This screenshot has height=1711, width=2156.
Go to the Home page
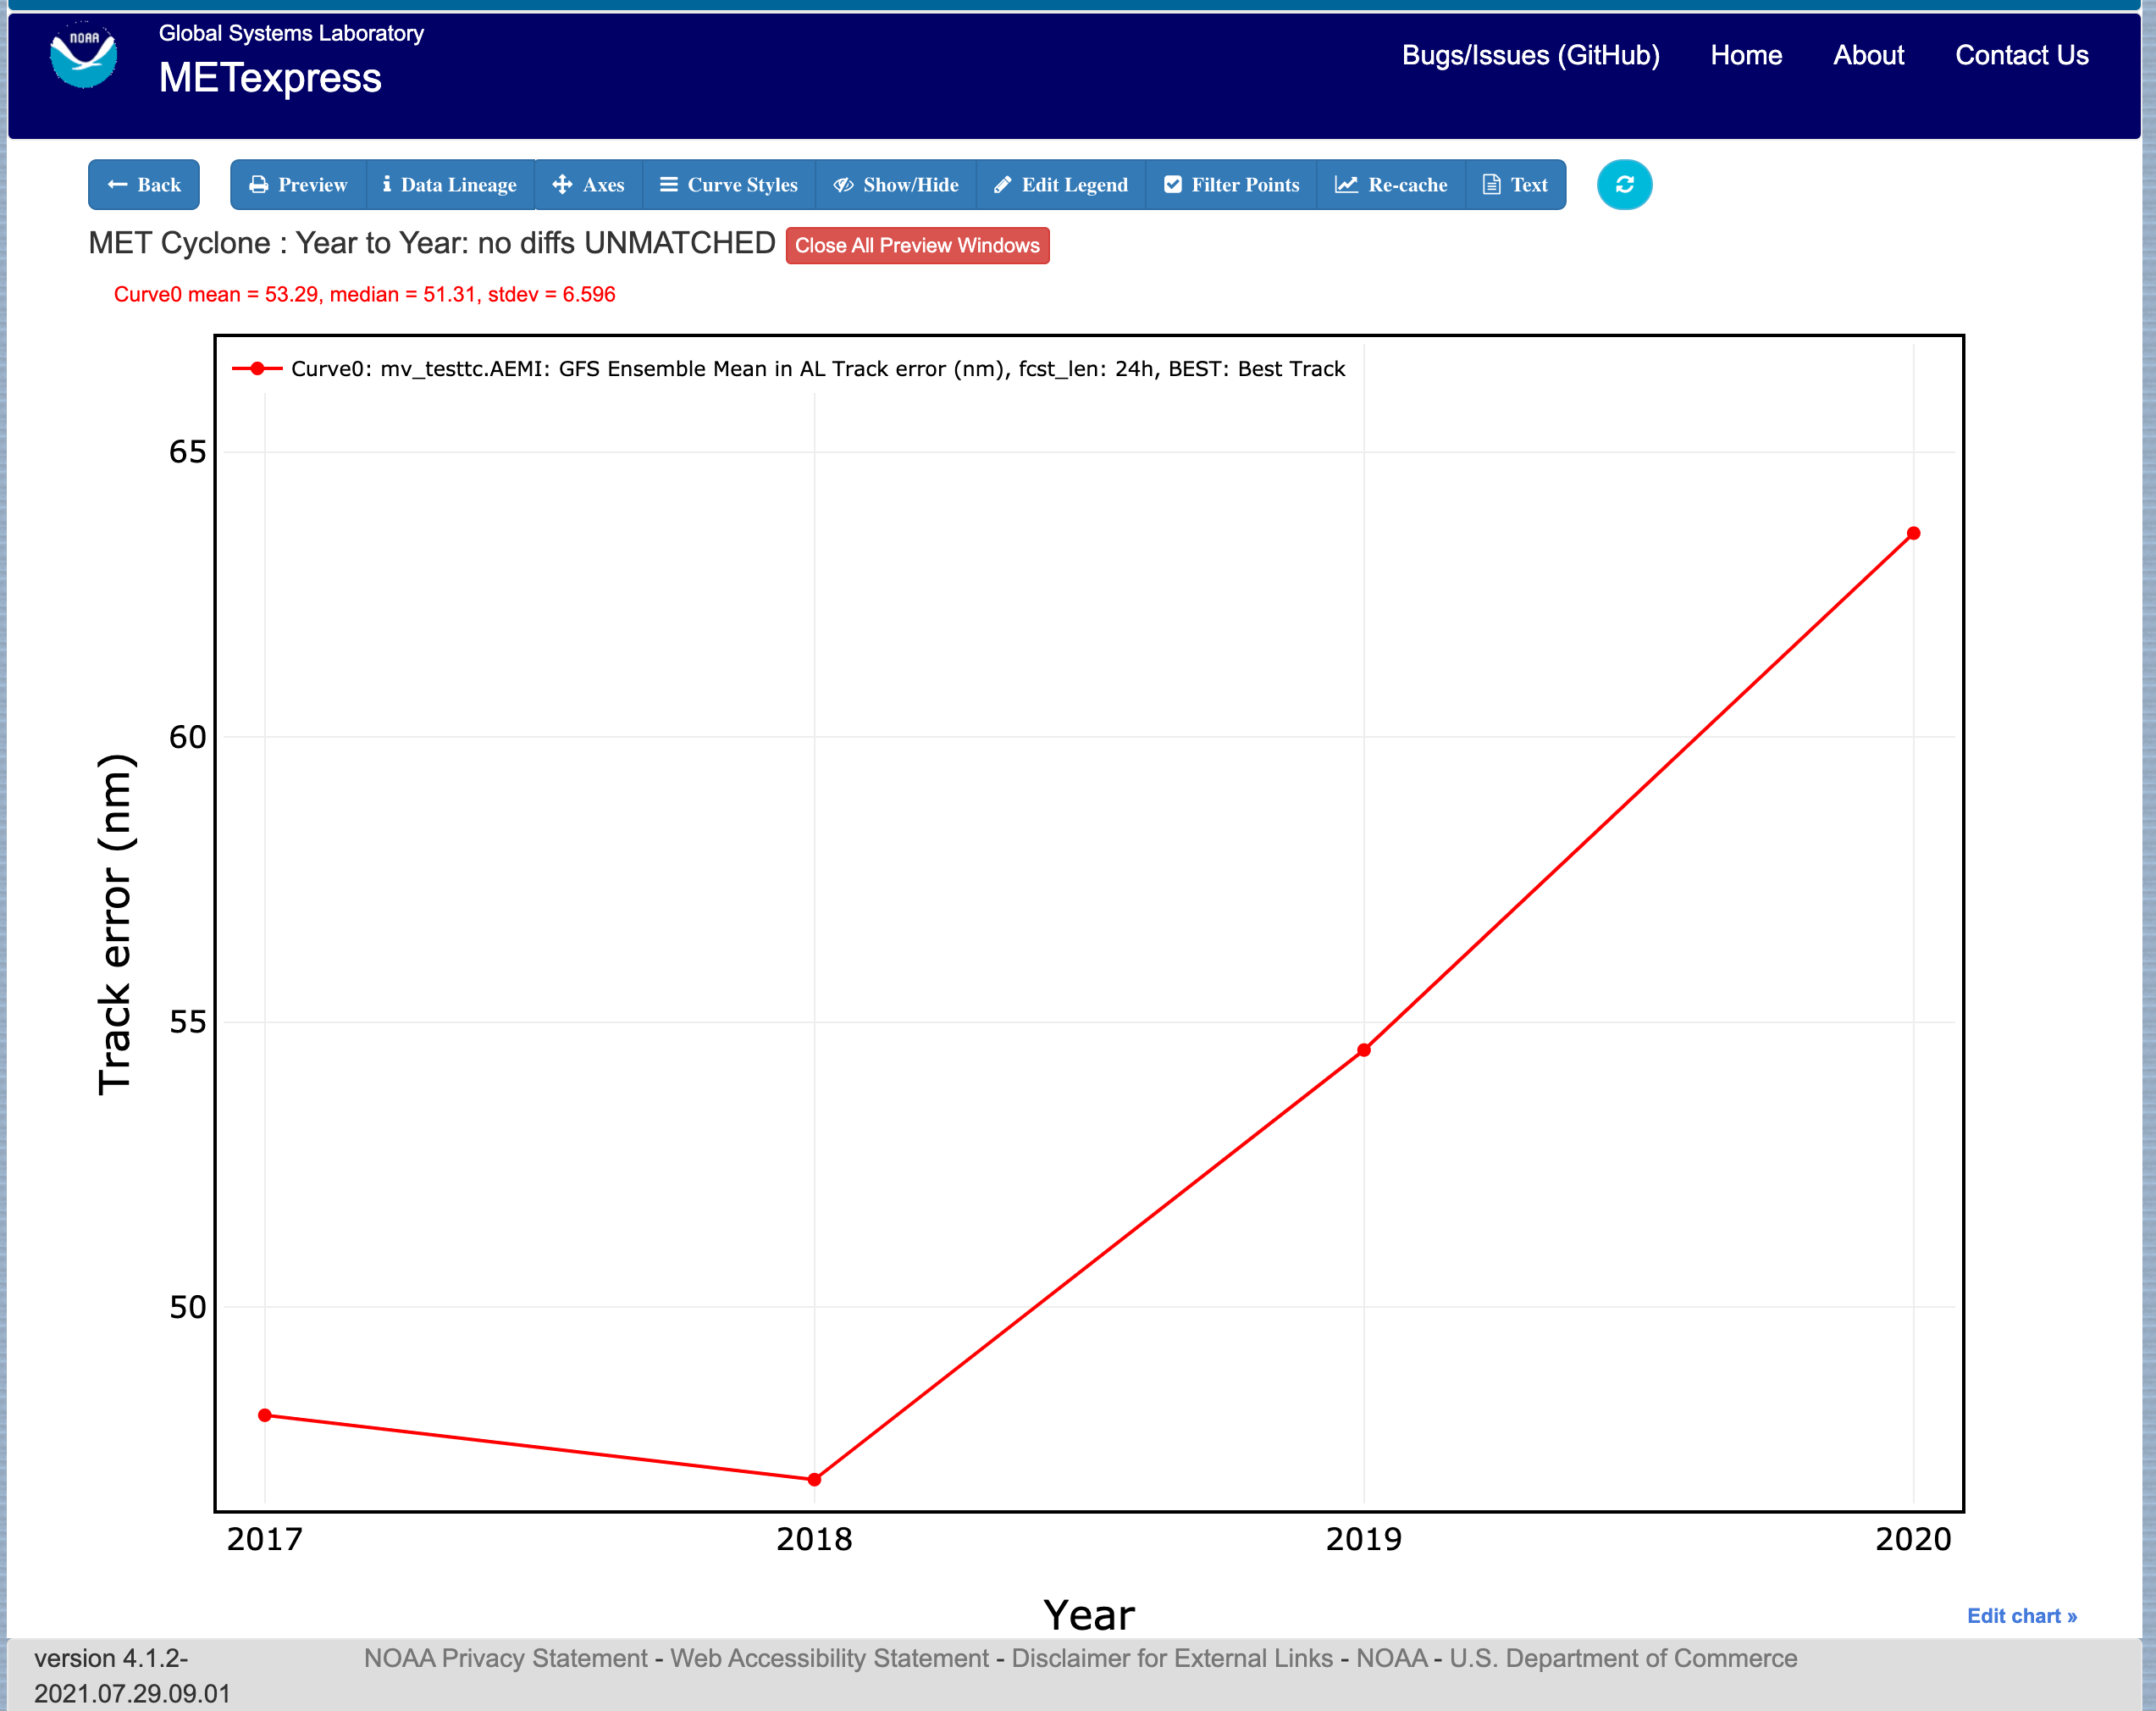[1746, 55]
